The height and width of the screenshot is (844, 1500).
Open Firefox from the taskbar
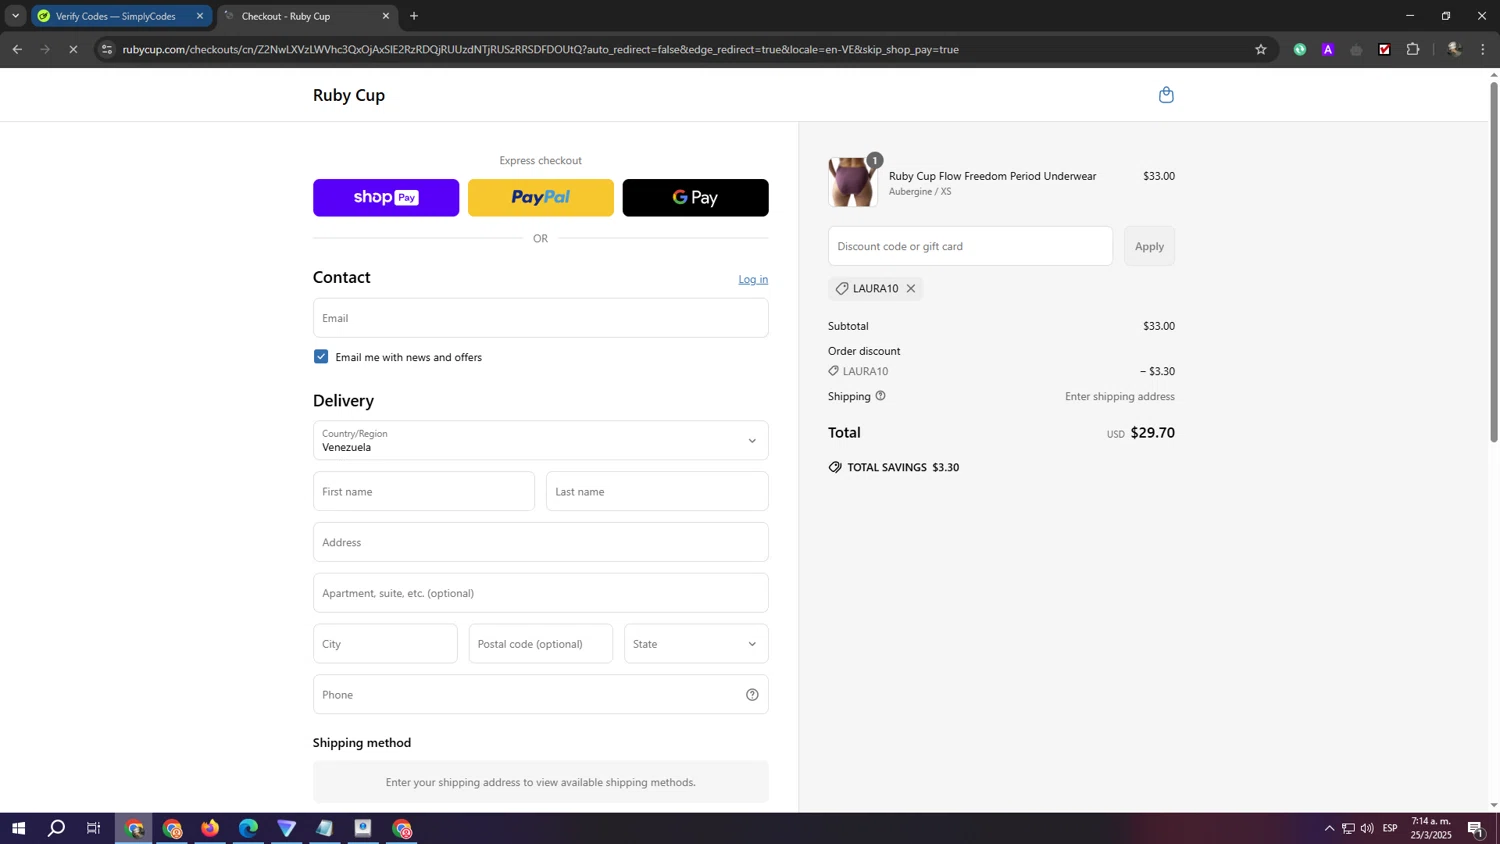(210, 829)
